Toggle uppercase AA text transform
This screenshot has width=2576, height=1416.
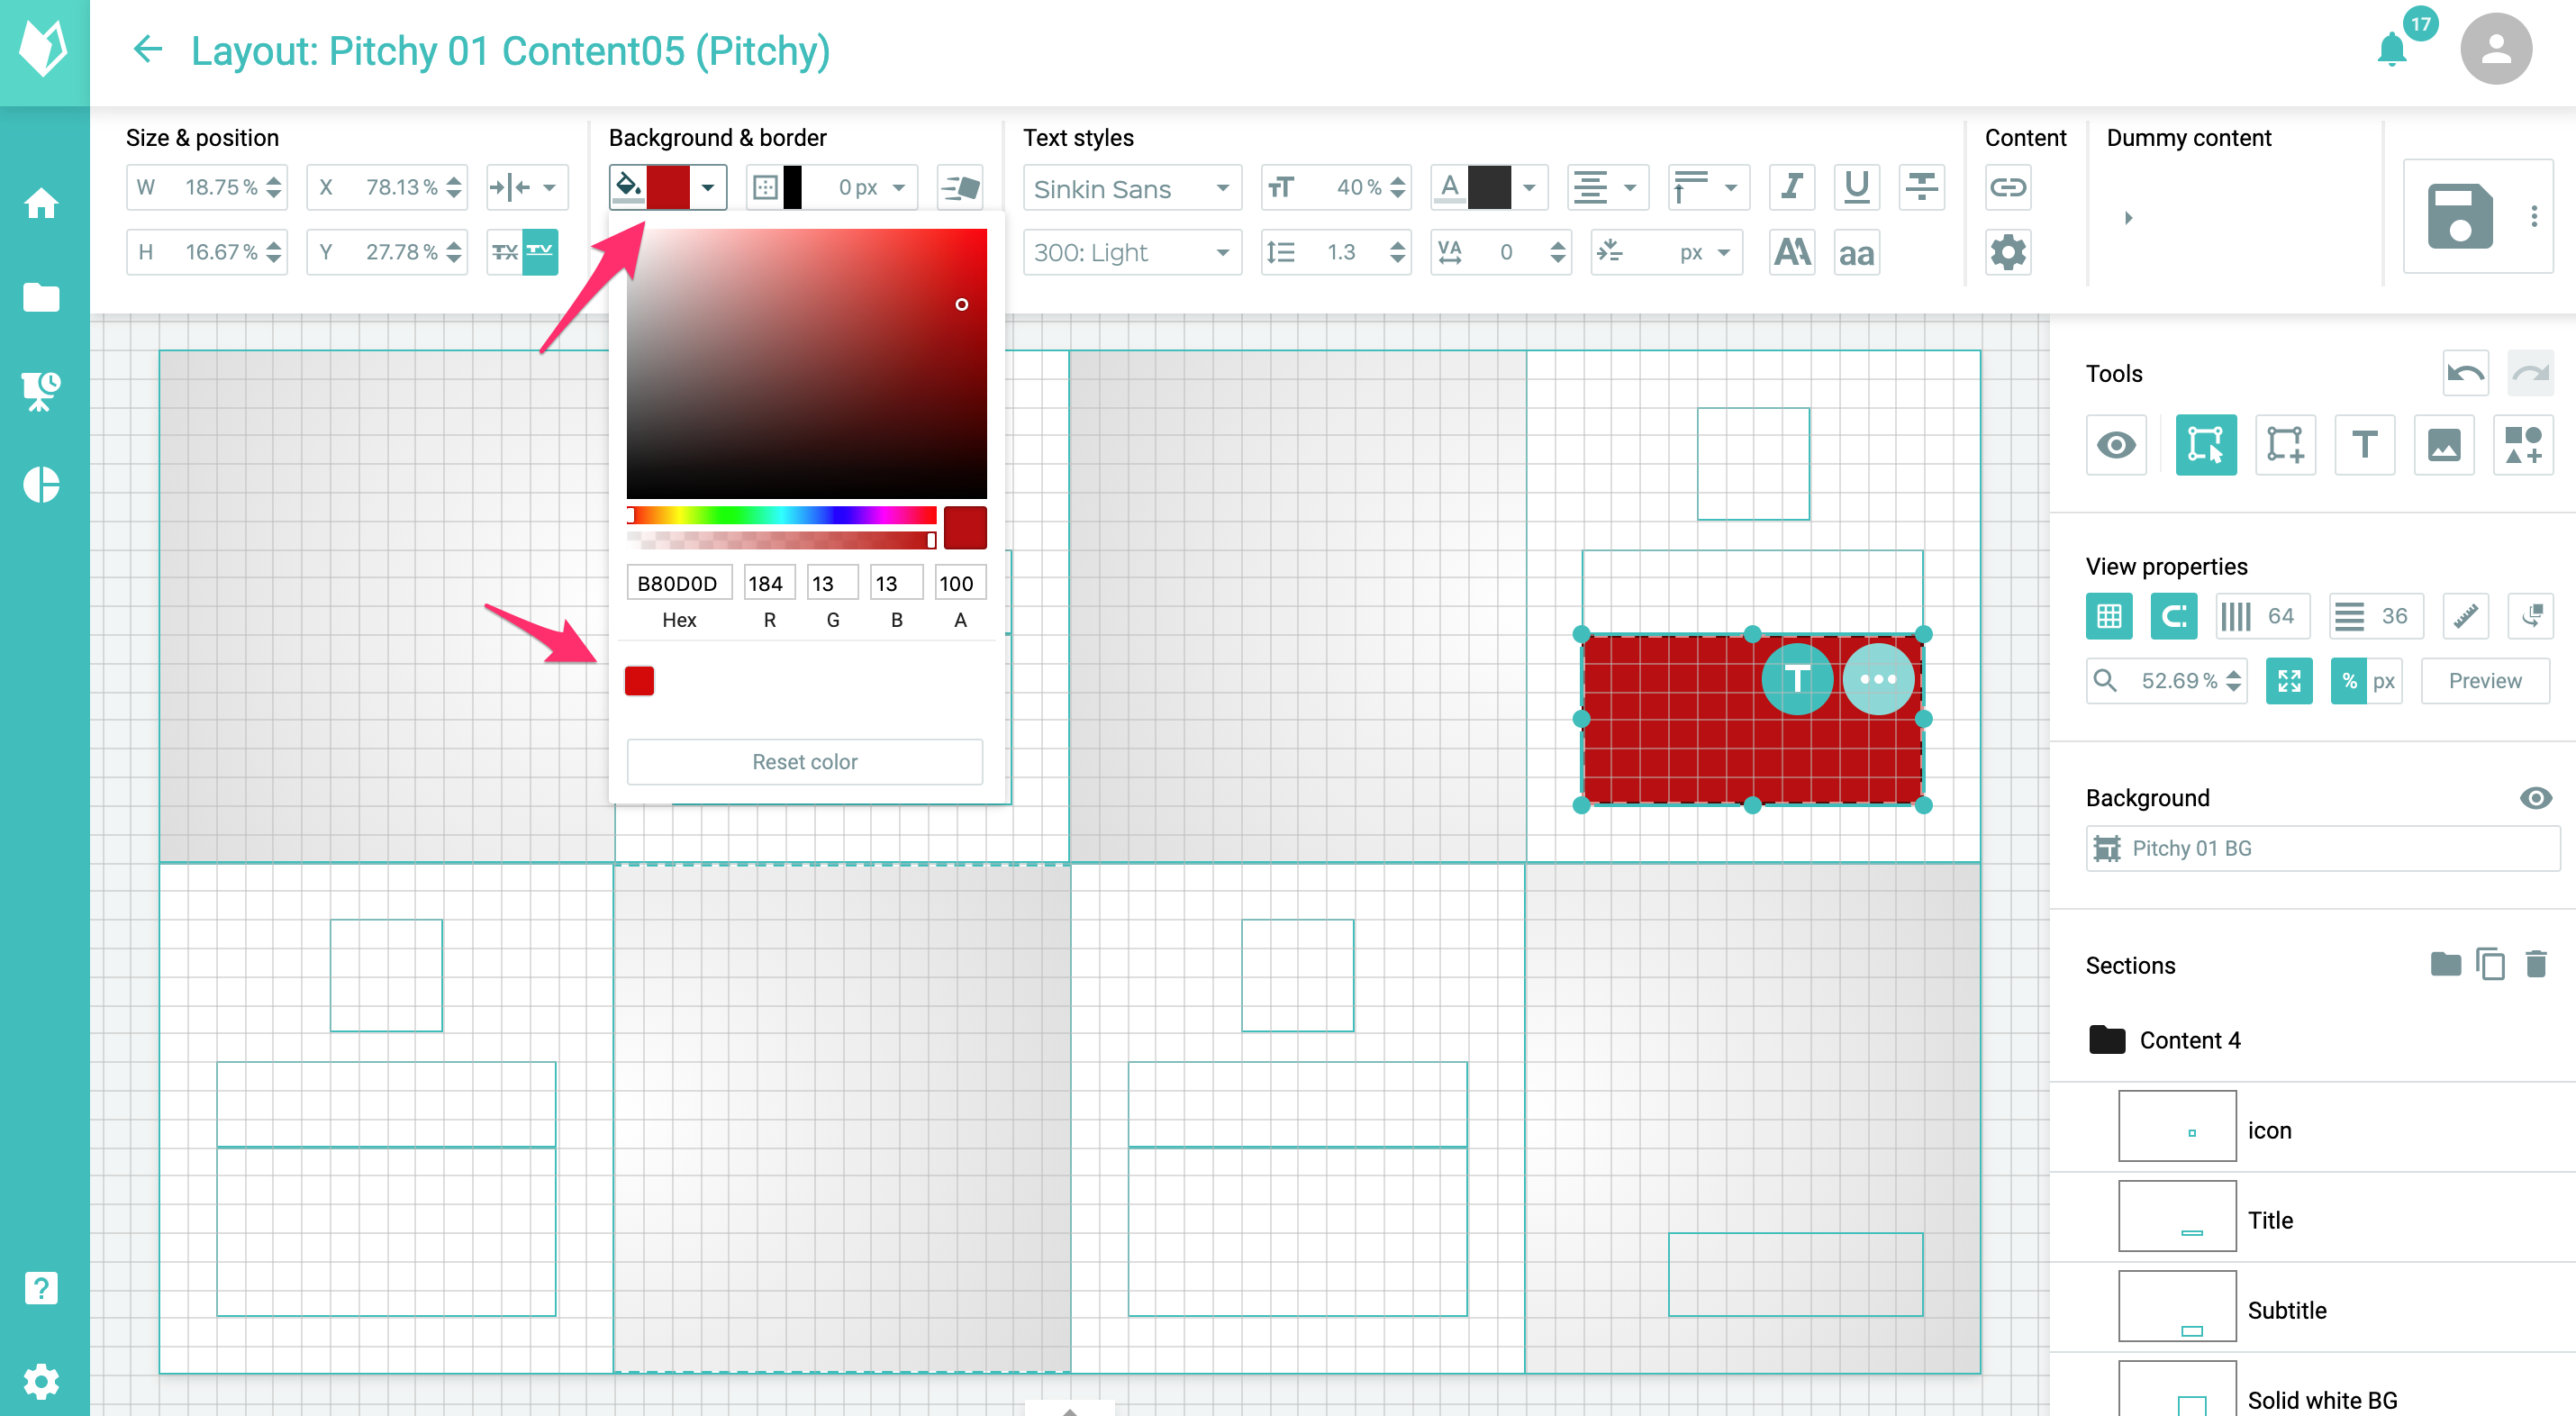tap(1792, 252)
